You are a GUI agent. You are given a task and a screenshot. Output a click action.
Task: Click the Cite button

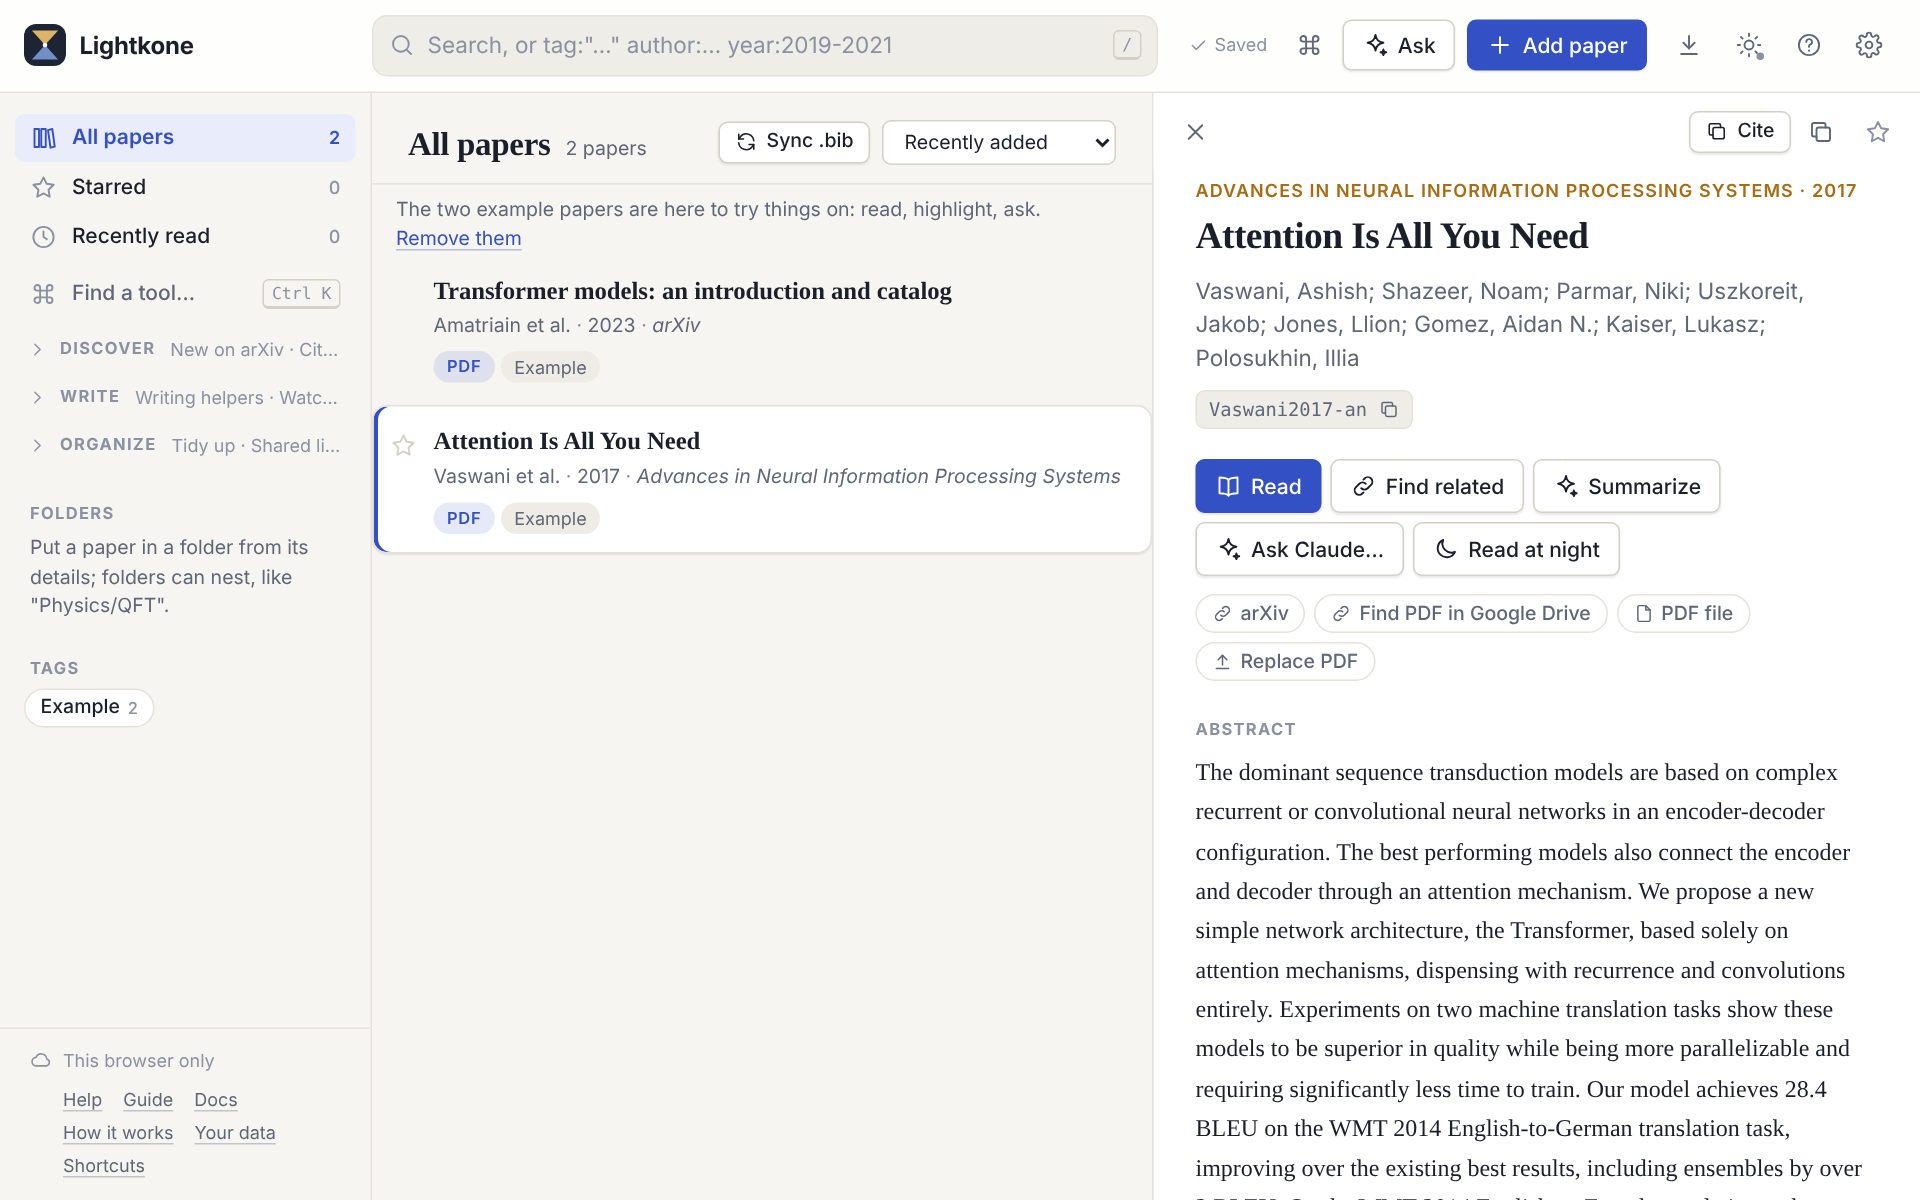[1740, 131]
